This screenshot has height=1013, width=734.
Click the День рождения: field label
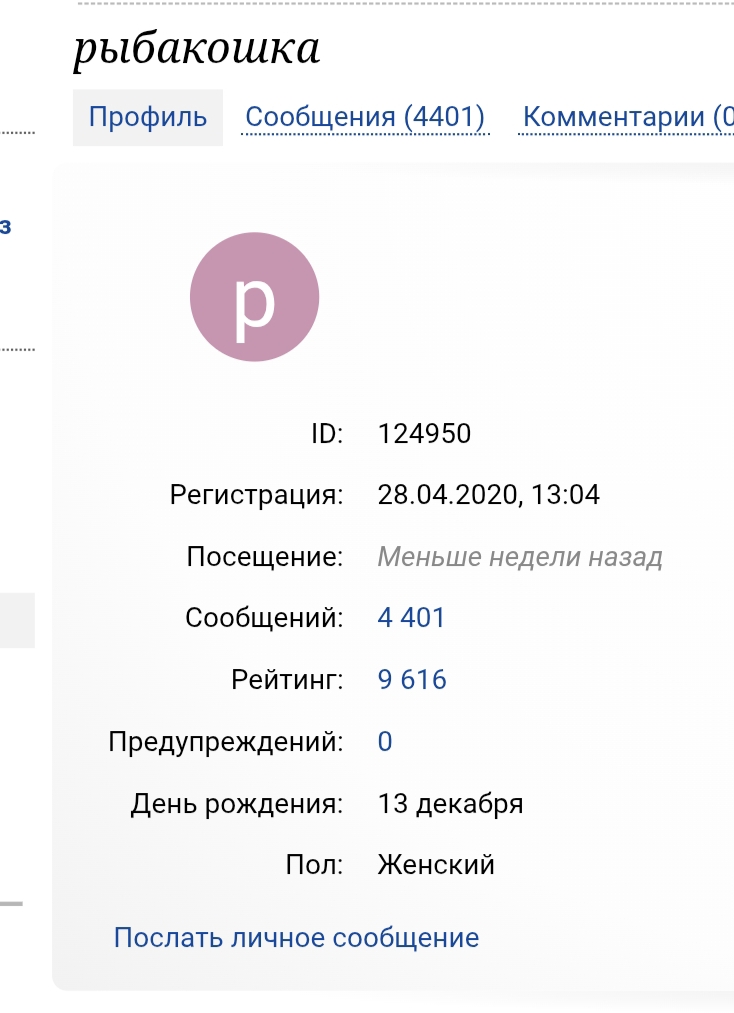(237, 804)
